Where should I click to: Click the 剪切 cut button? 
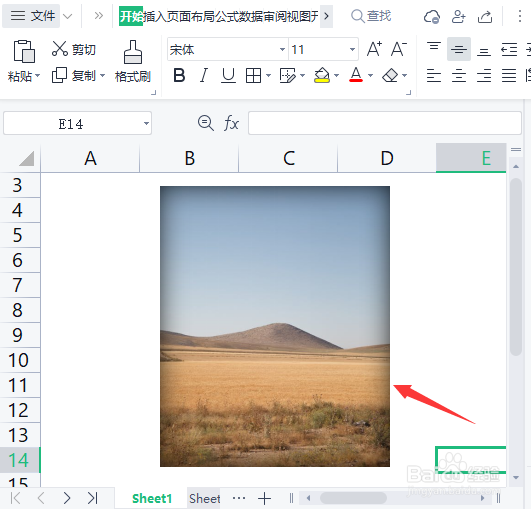(74, 49)
